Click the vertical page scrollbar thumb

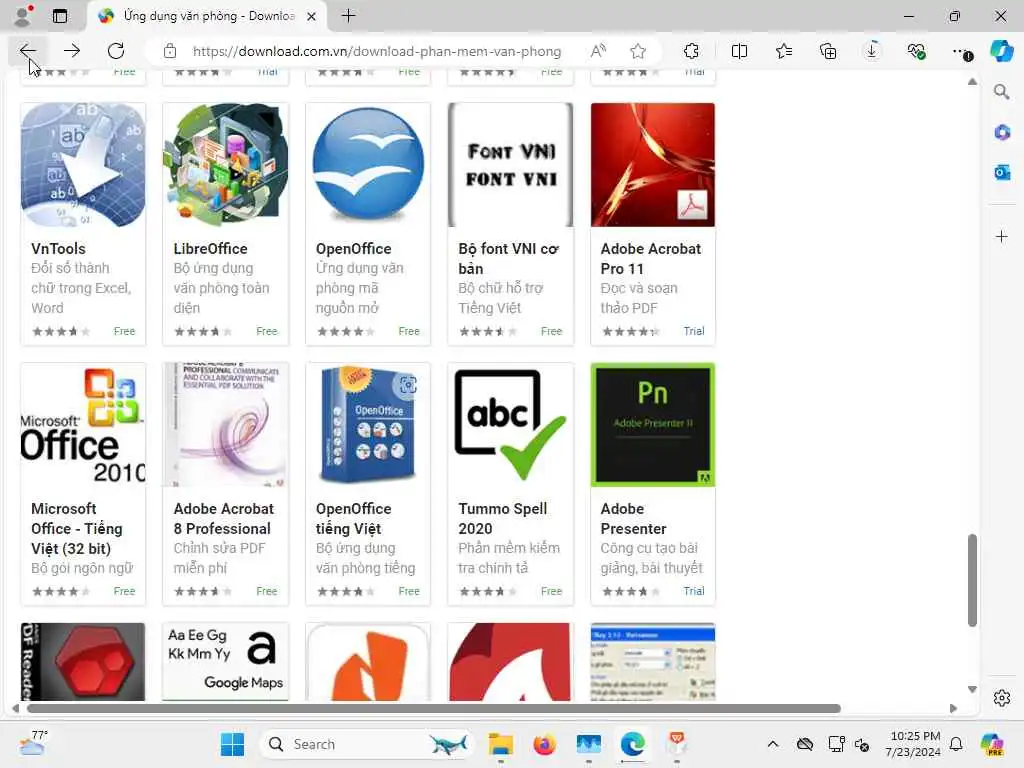pyautogui.click(x=972, y=580)
